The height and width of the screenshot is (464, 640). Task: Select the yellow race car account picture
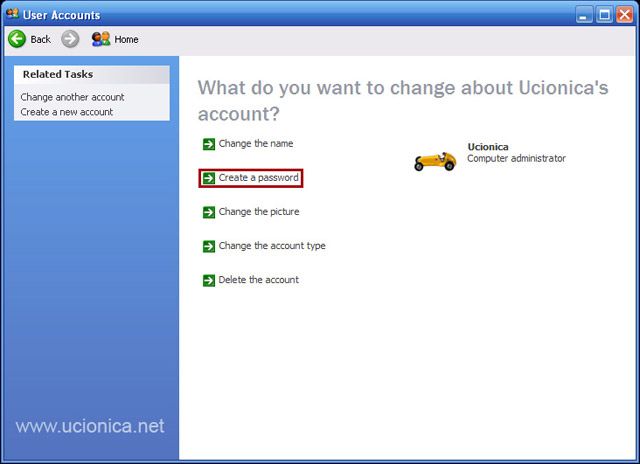pos(435,159)
